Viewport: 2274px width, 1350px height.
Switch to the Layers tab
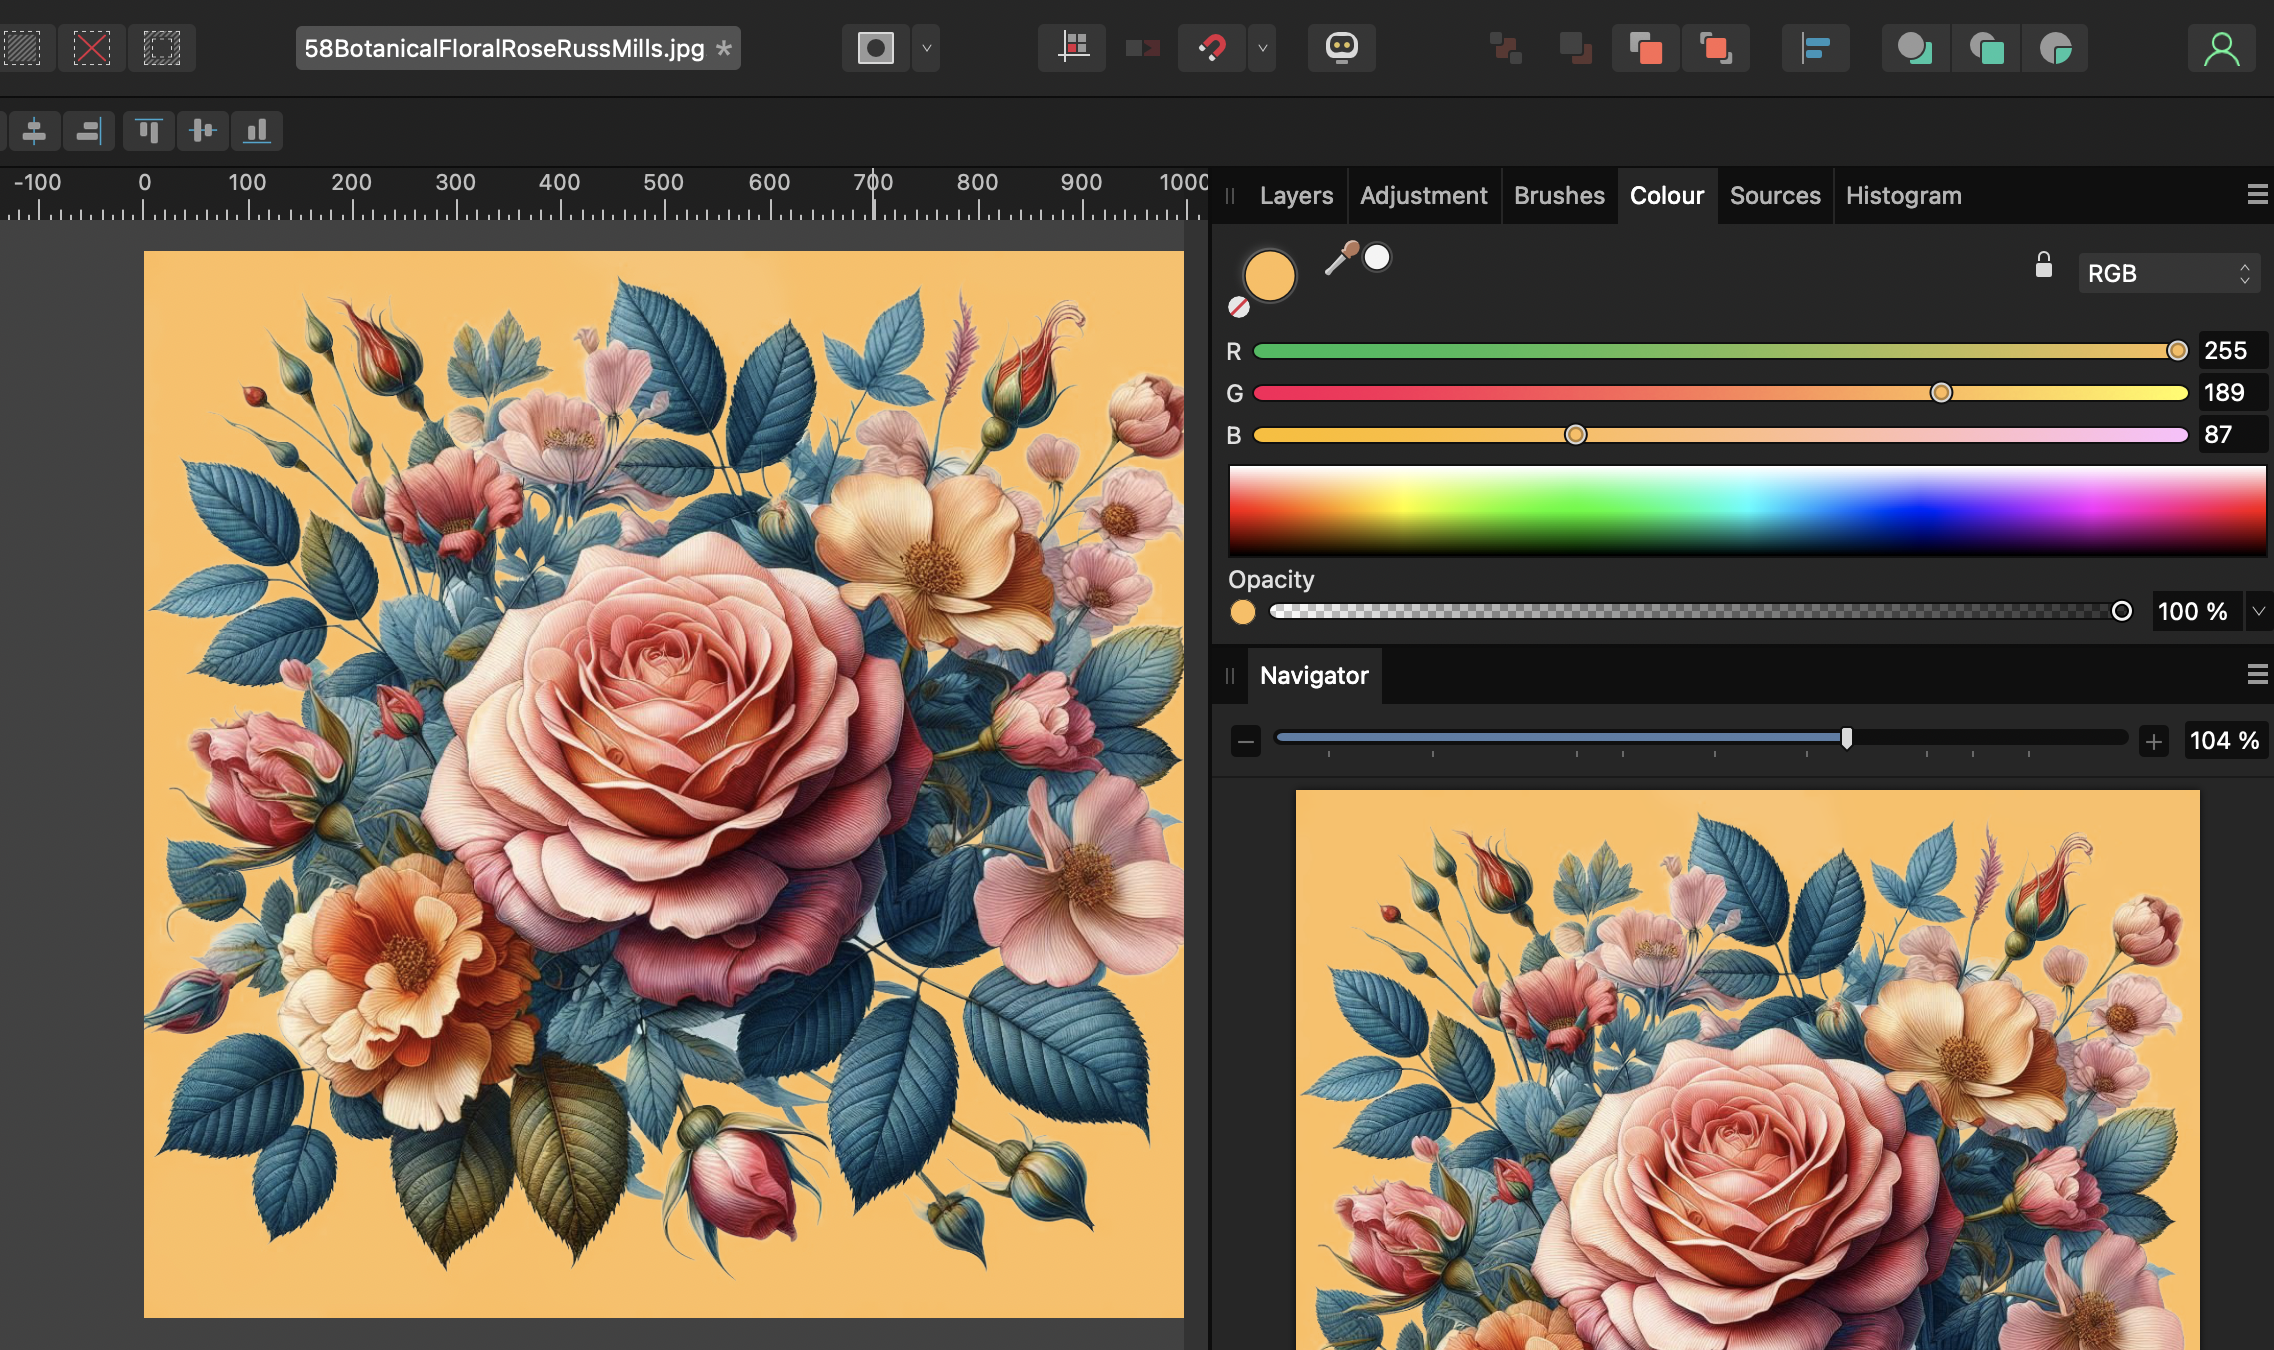[1296, 195]
